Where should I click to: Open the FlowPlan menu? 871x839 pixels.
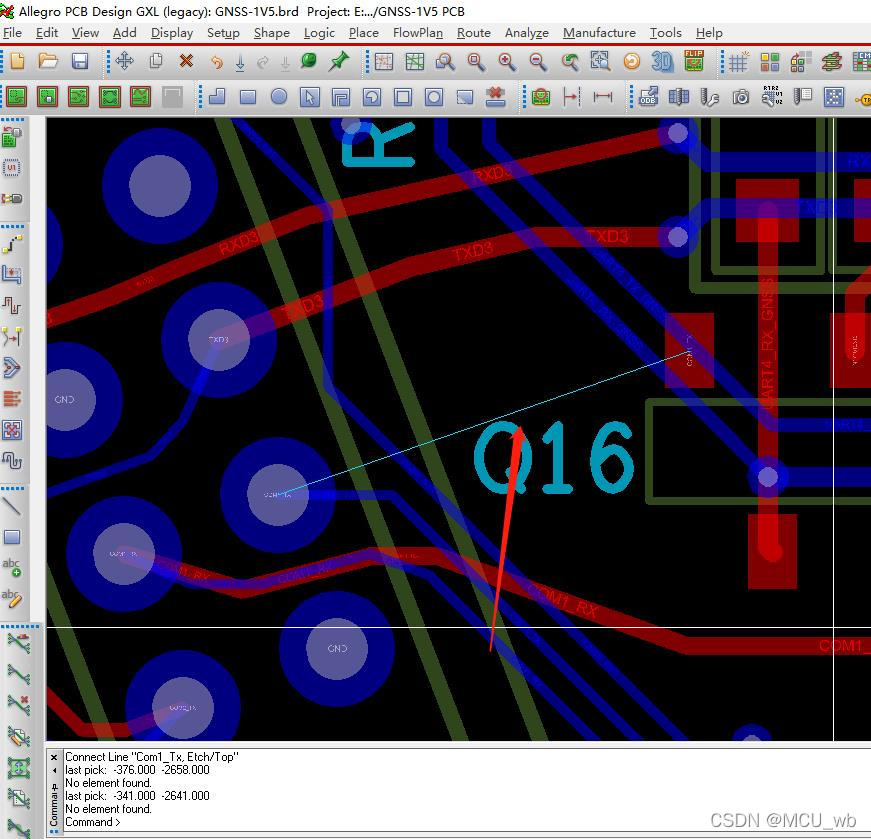coord(417,33)
